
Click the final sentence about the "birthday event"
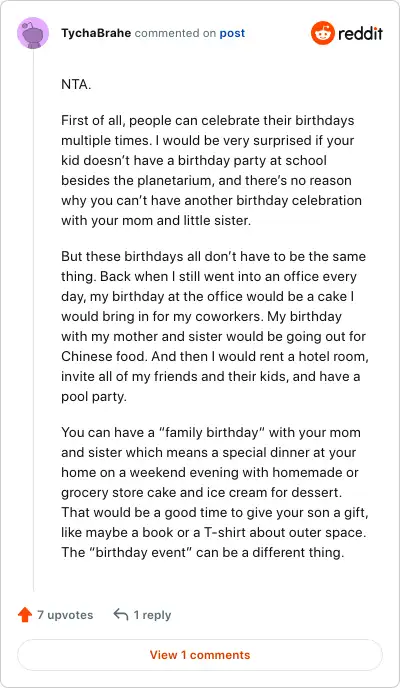tap(203, 552)
